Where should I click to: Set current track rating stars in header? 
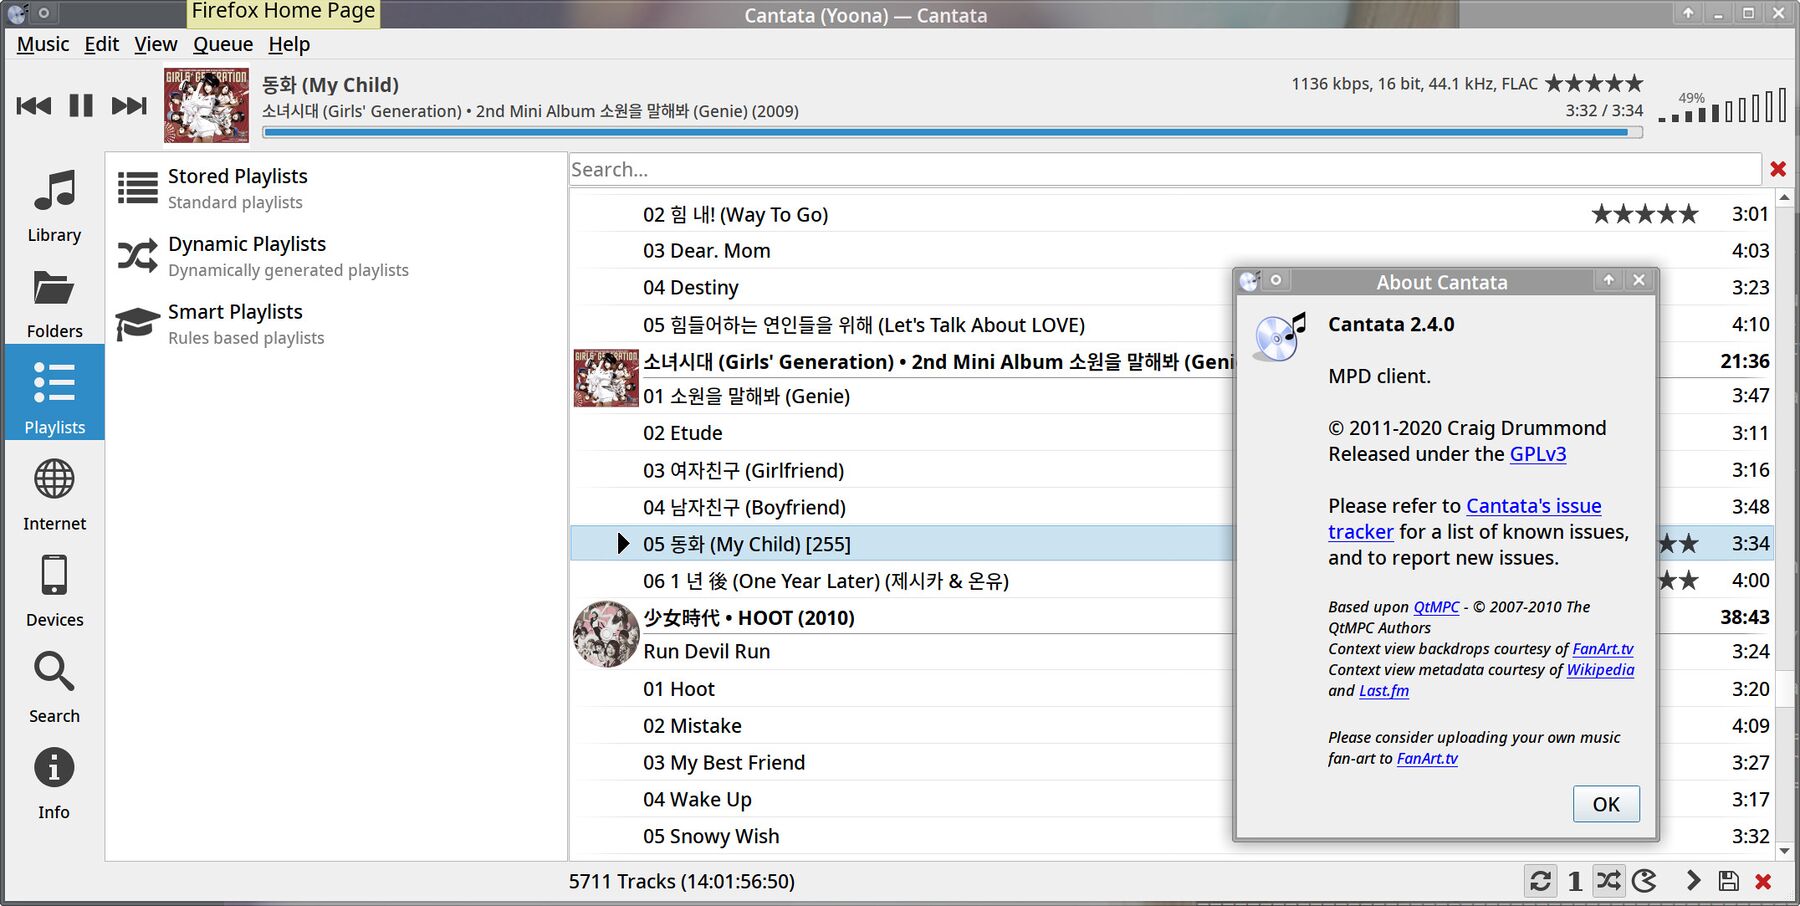(x=1594, y=83)
